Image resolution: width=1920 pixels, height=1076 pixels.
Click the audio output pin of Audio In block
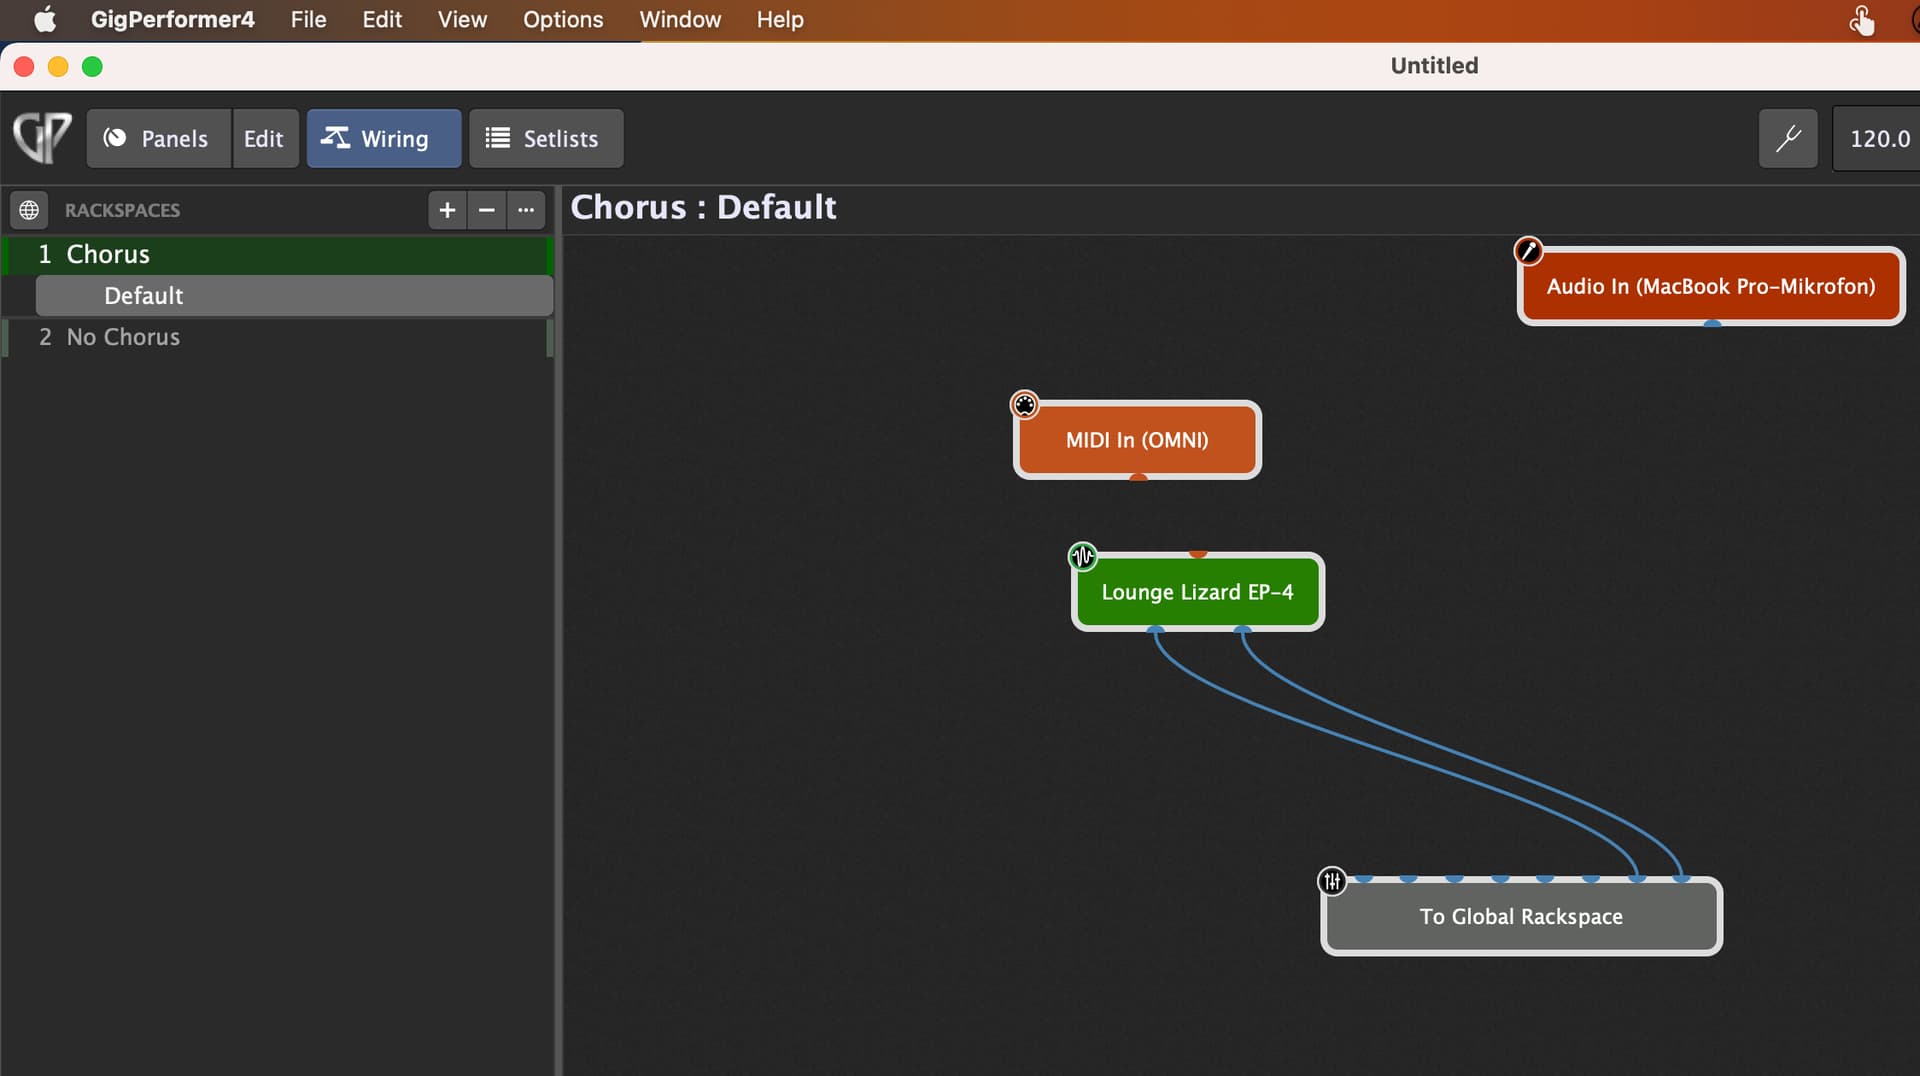(1712, 323)
